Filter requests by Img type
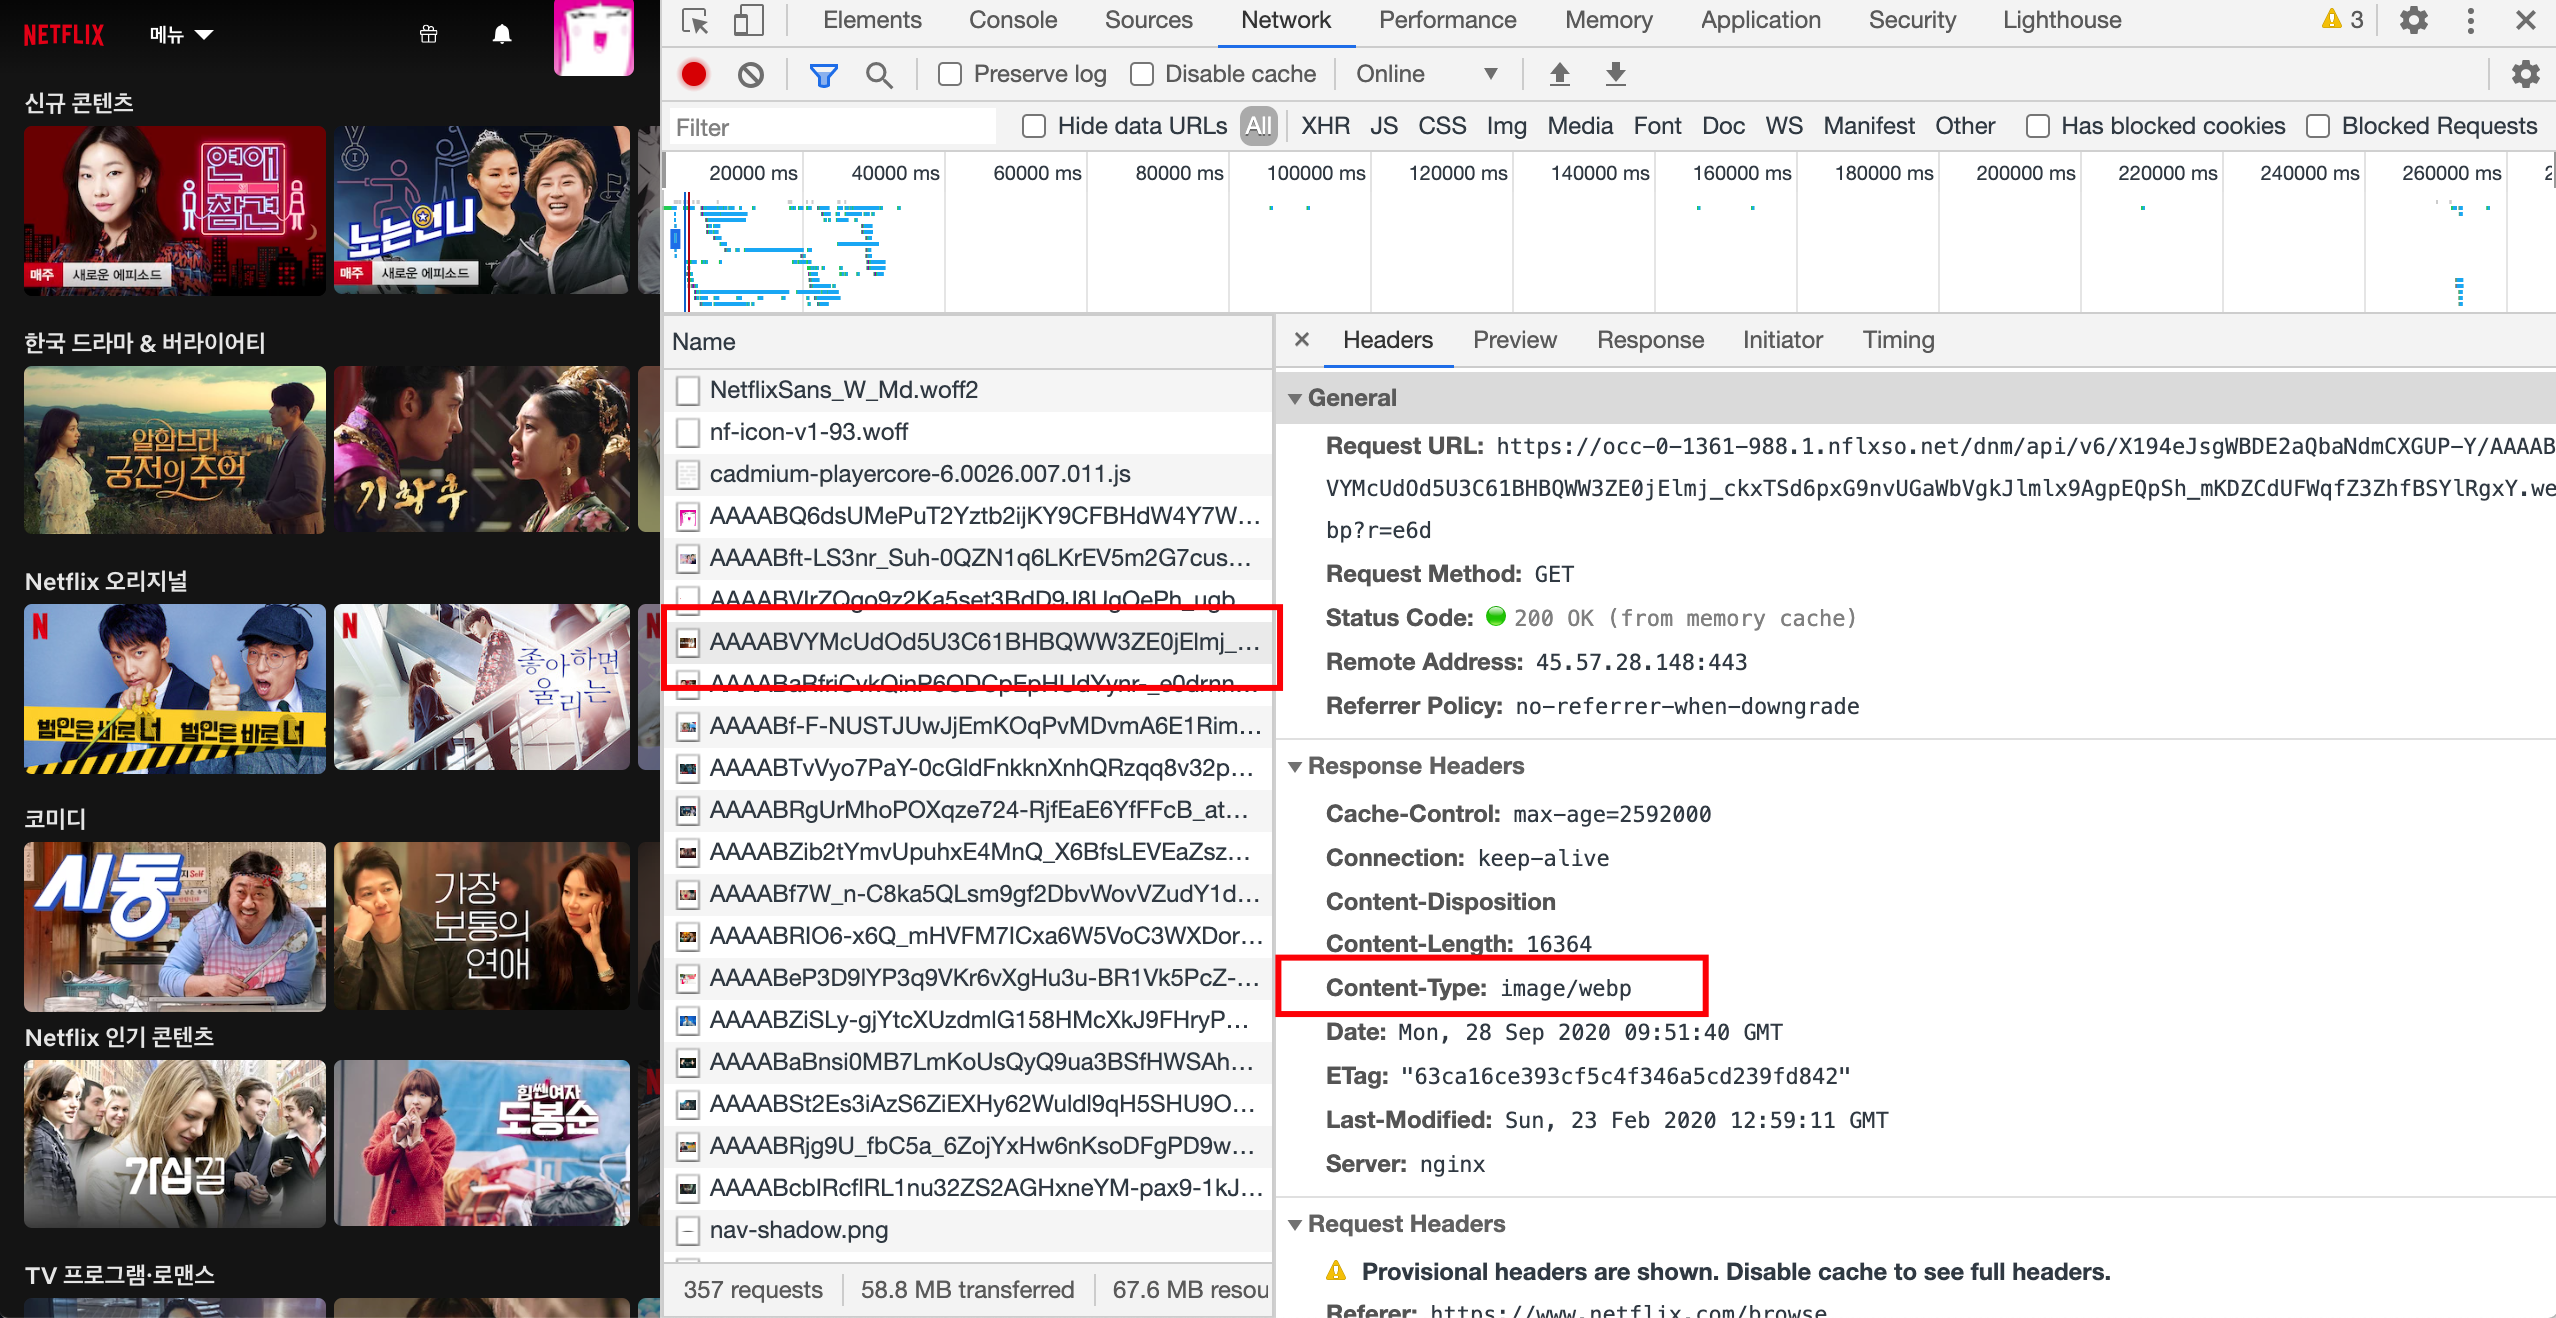 point(1505,126)
